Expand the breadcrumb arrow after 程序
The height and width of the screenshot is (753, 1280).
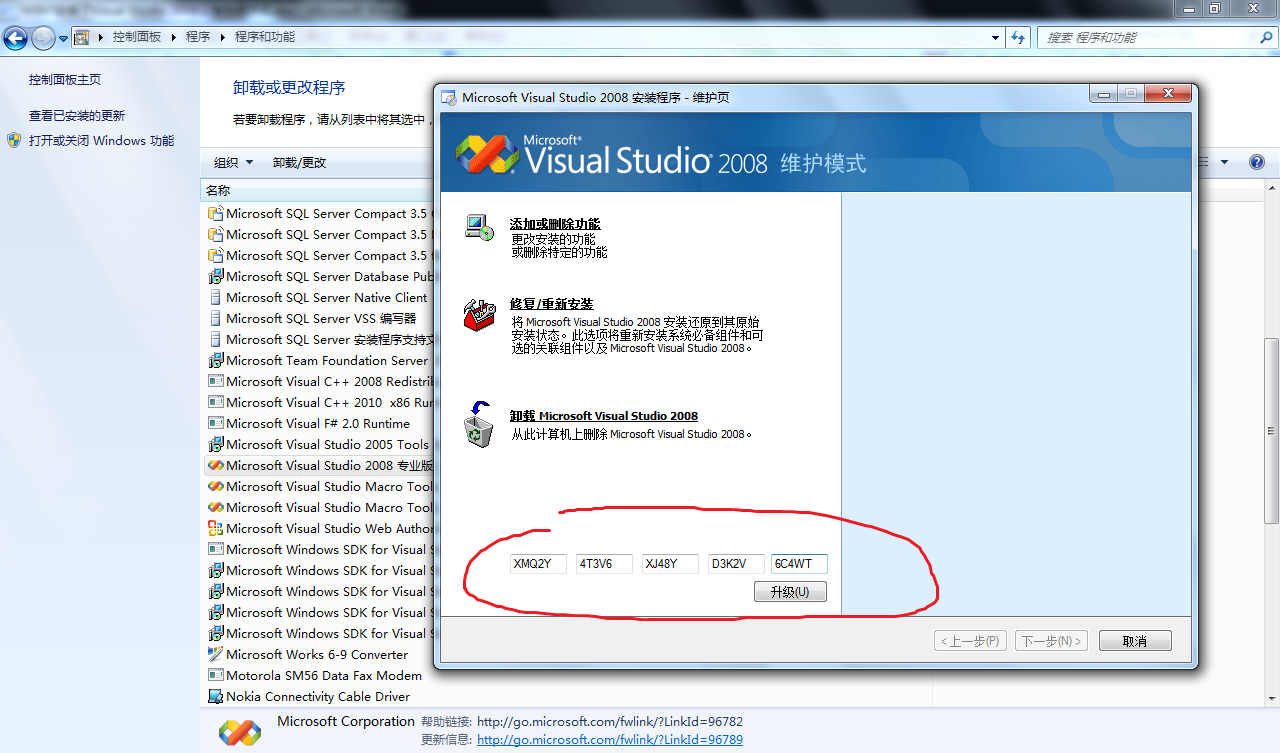[x=223, y=37]
